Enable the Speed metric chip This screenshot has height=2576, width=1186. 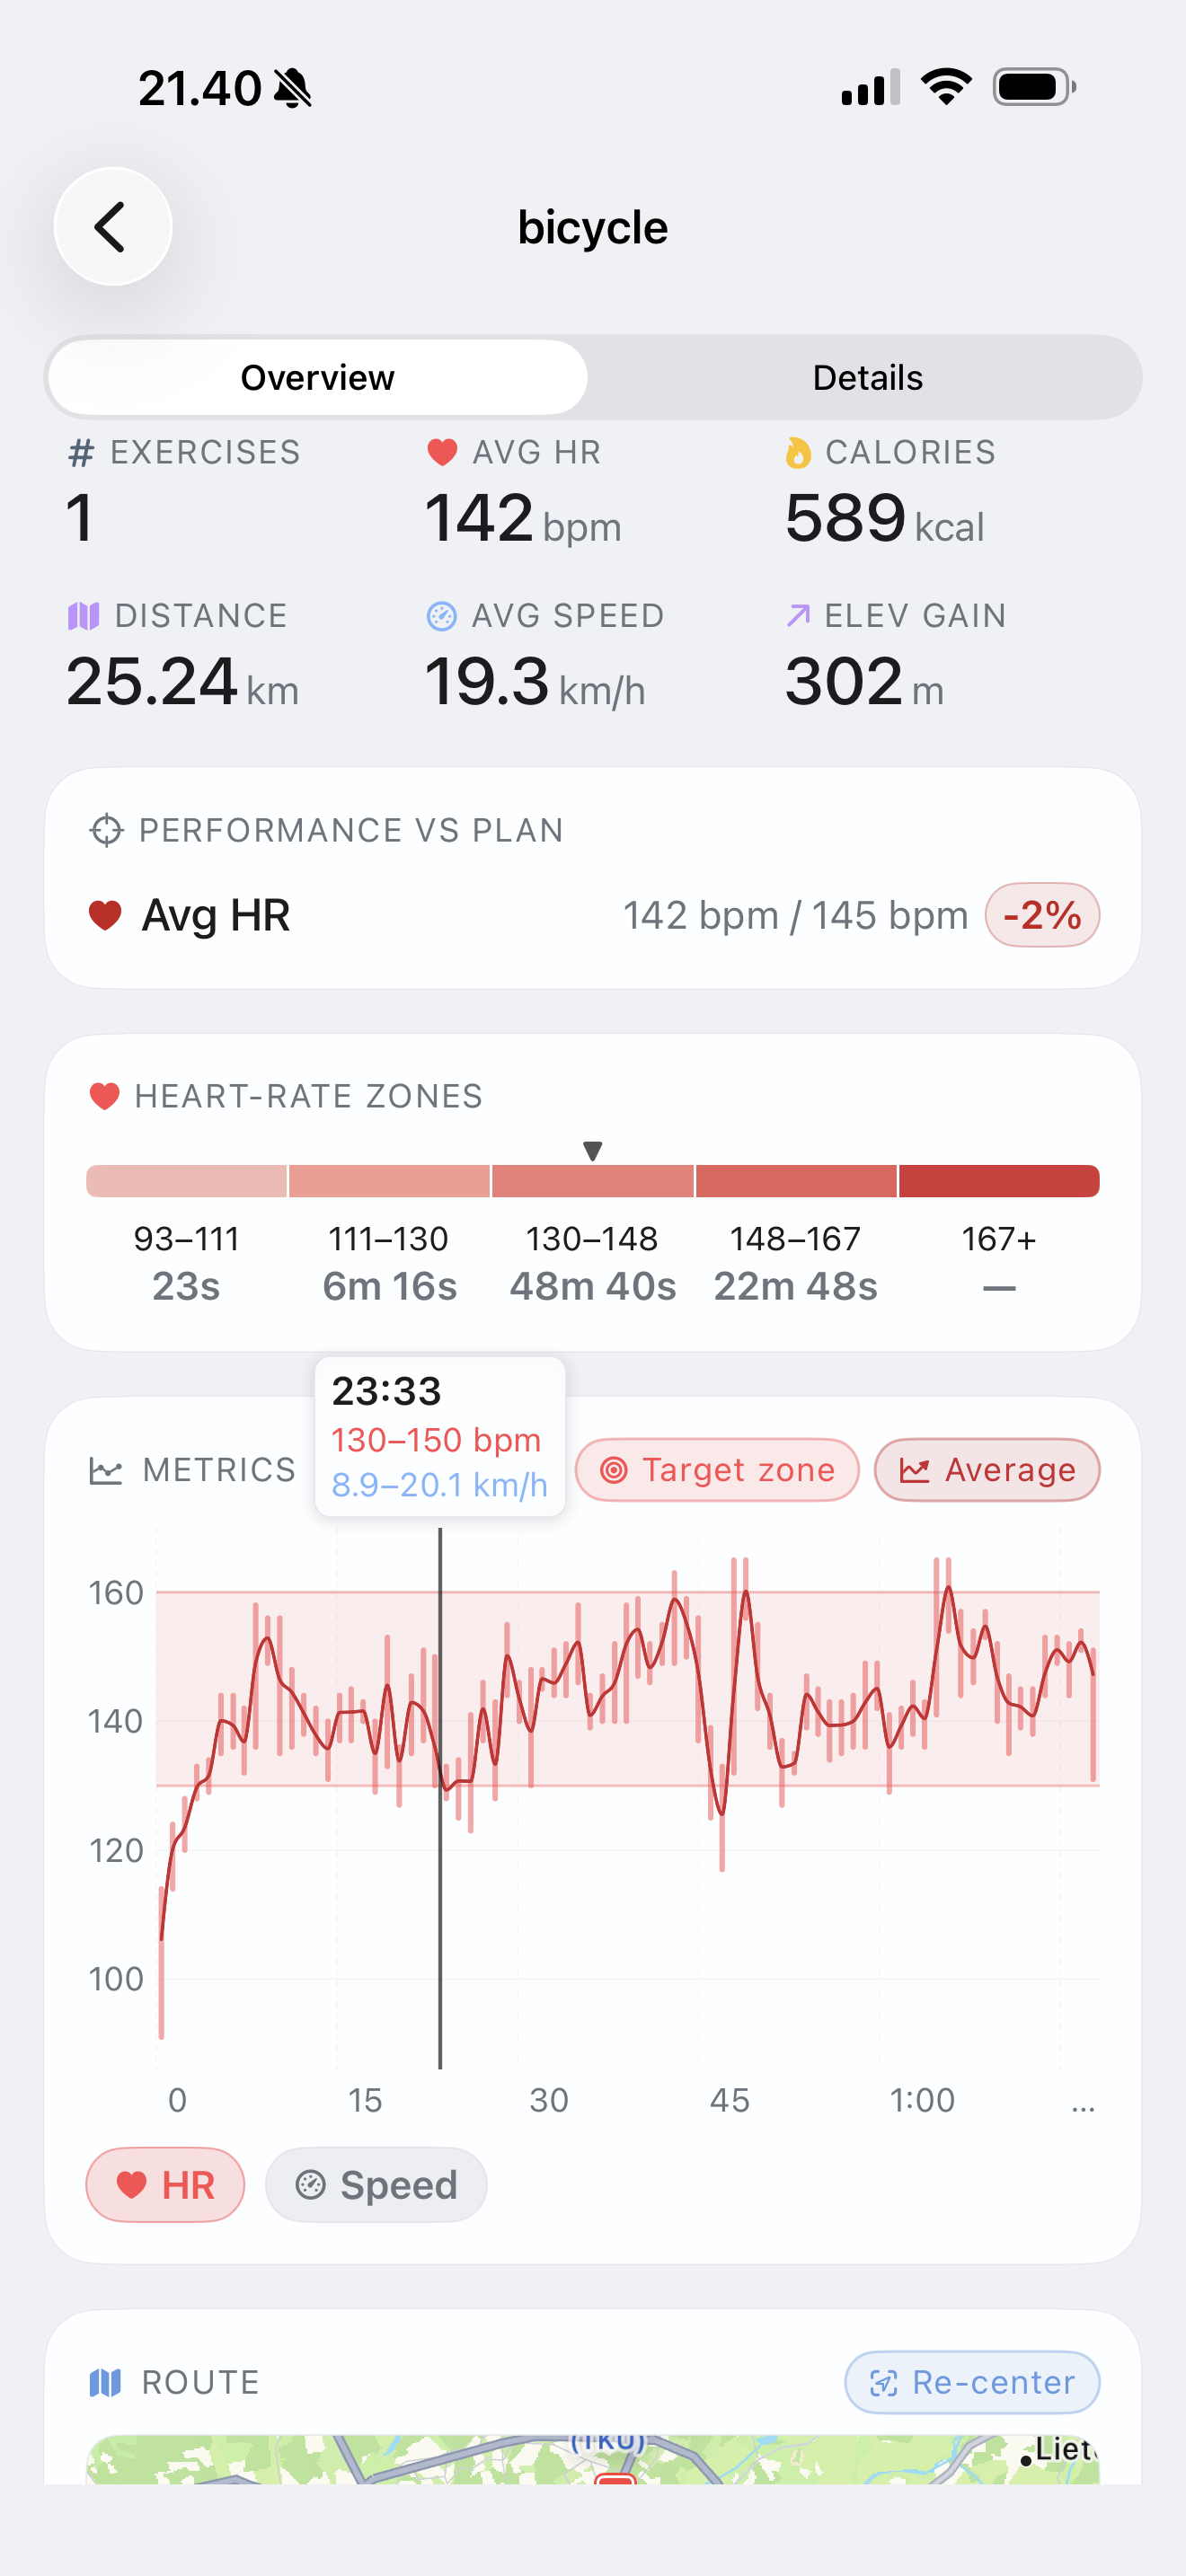(376, 2185)
